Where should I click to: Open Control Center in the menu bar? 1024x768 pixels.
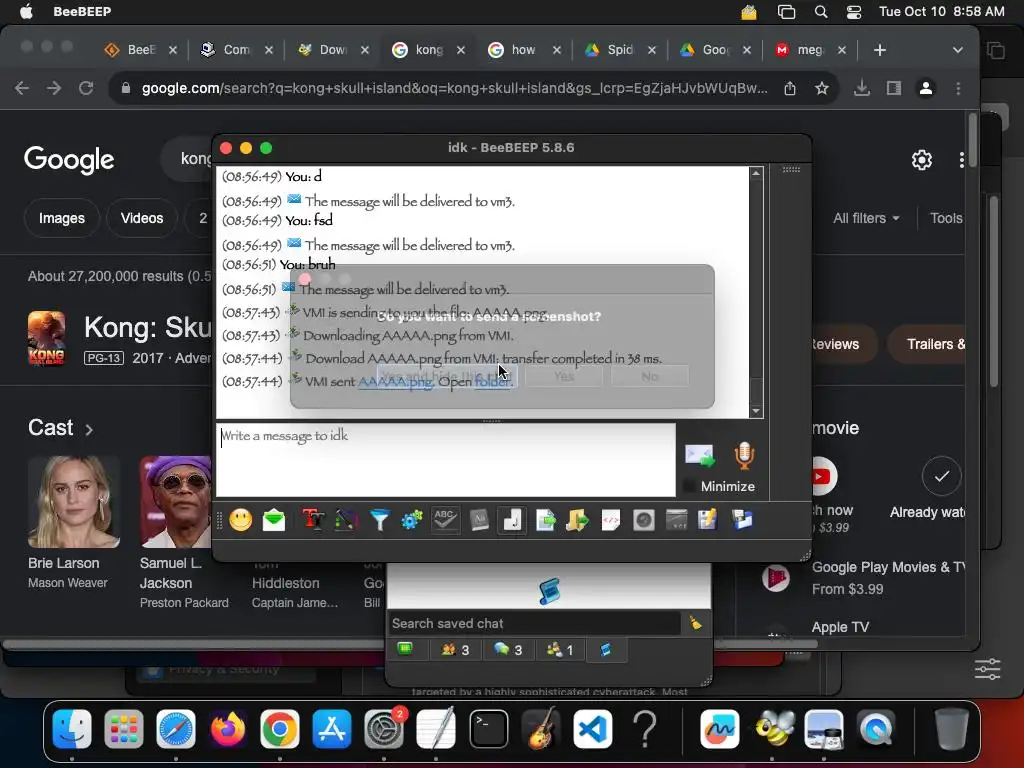coord(854,12)
